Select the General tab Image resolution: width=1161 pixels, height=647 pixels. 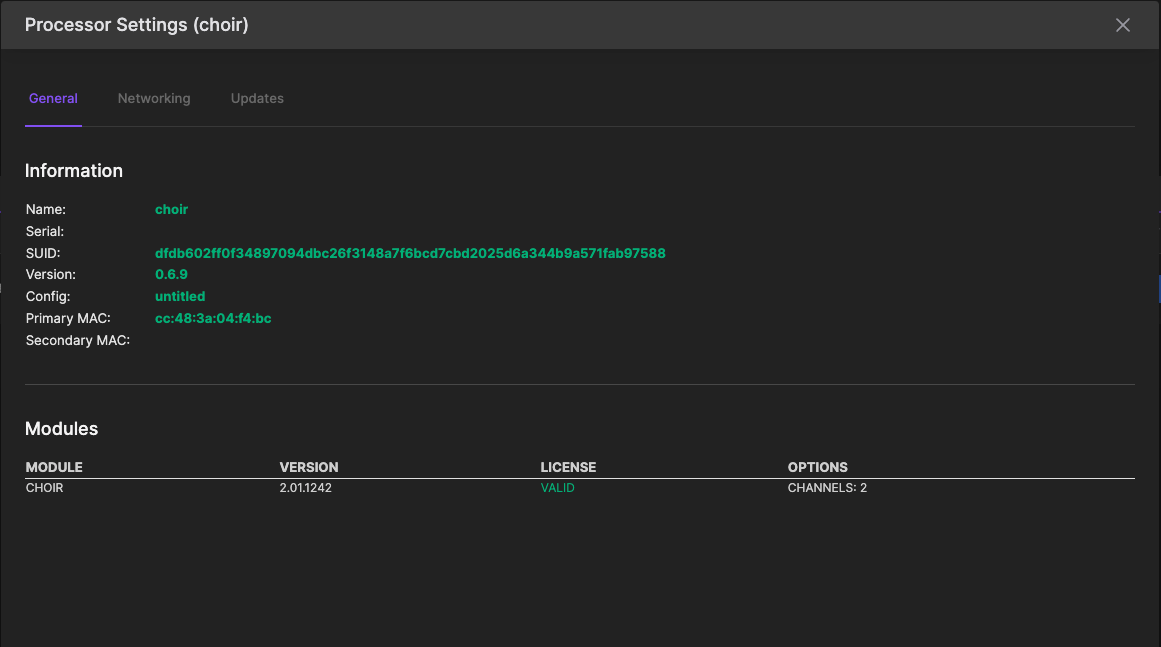click(53, 99)
